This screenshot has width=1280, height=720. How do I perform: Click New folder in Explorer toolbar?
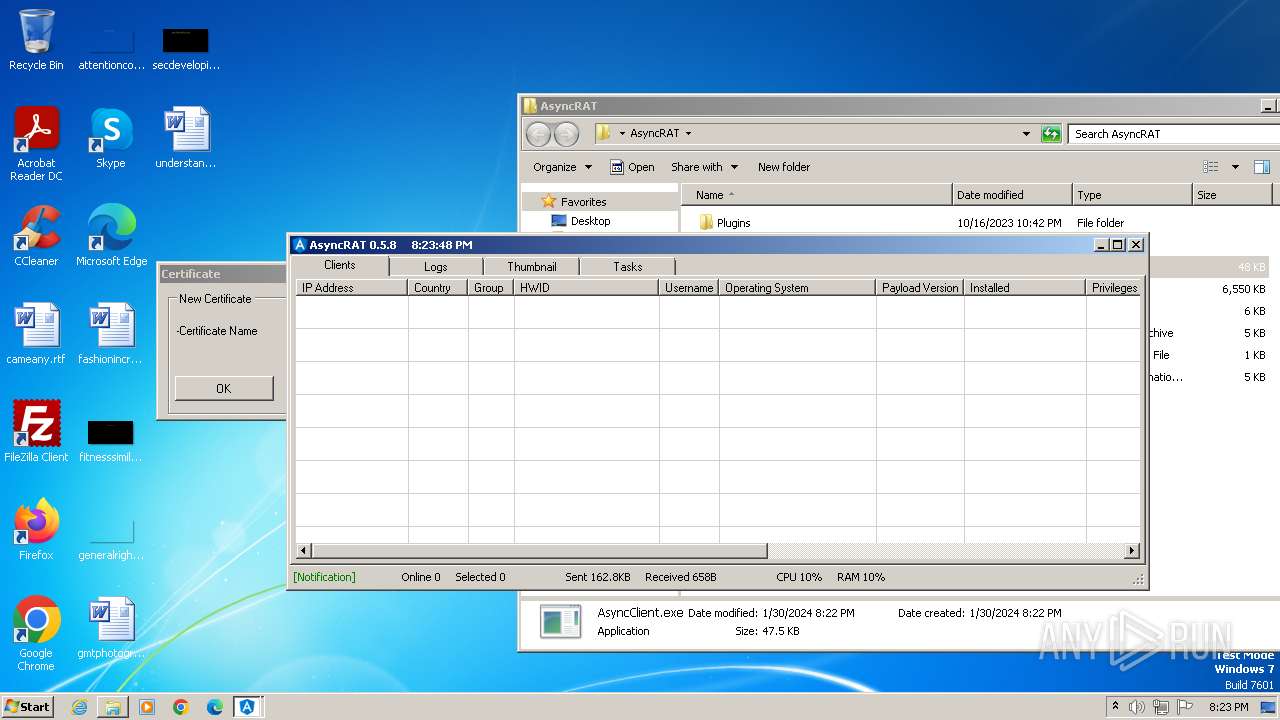tap(784, 167)
